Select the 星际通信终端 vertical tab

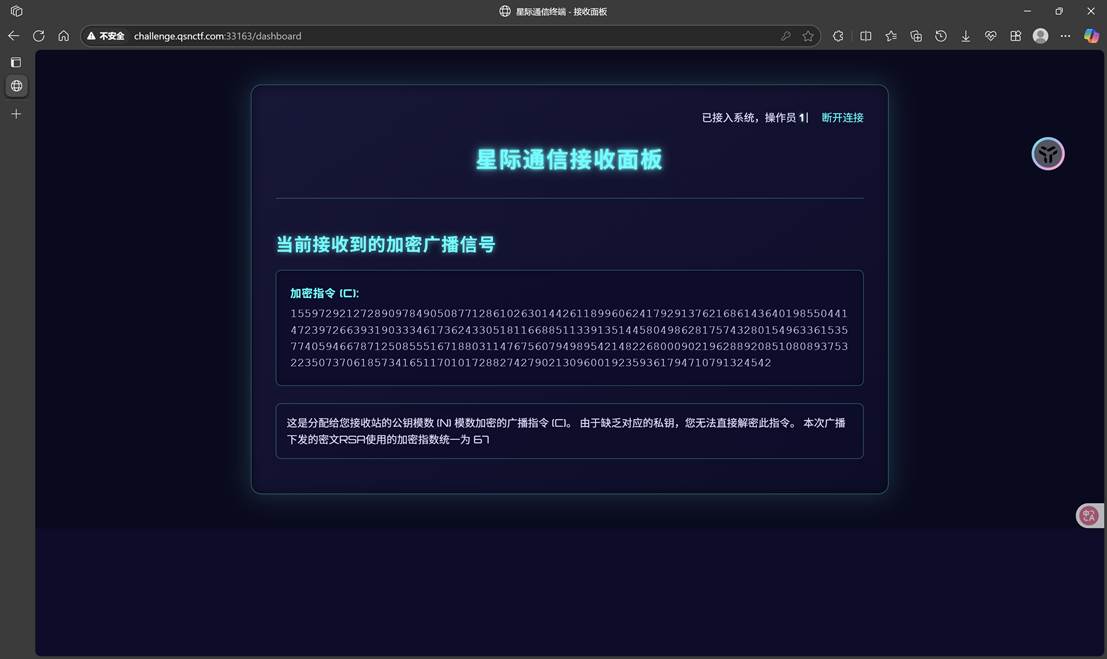[15, 86]
